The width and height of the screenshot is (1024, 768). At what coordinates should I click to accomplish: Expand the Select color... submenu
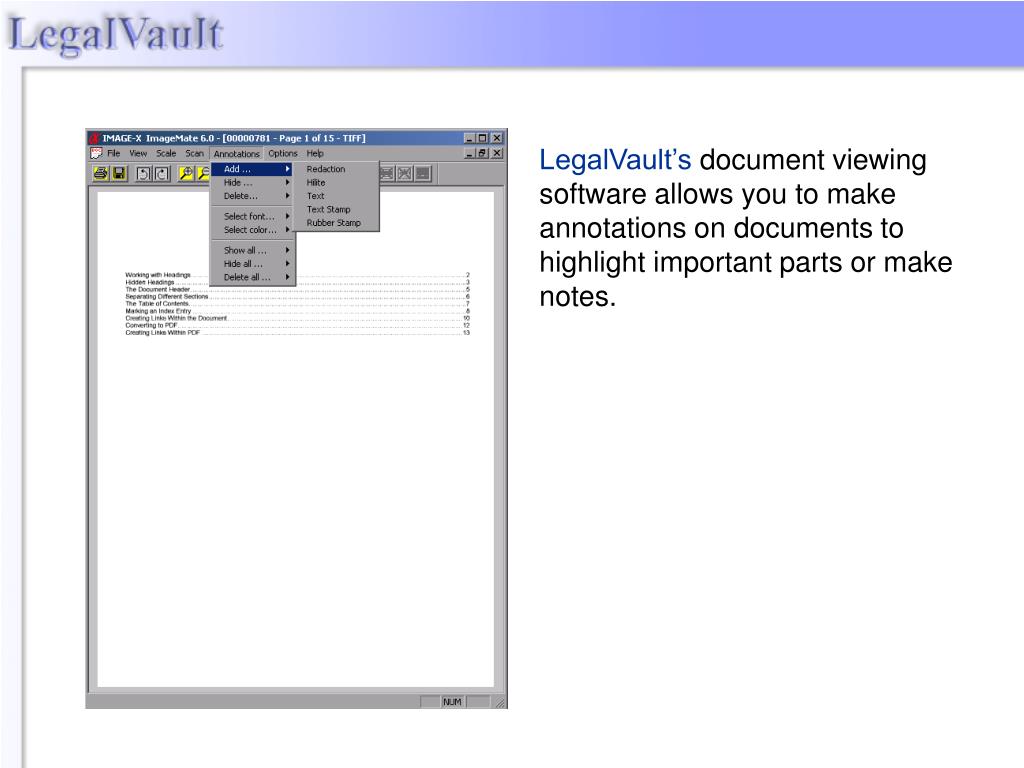(x=253, y=230)
